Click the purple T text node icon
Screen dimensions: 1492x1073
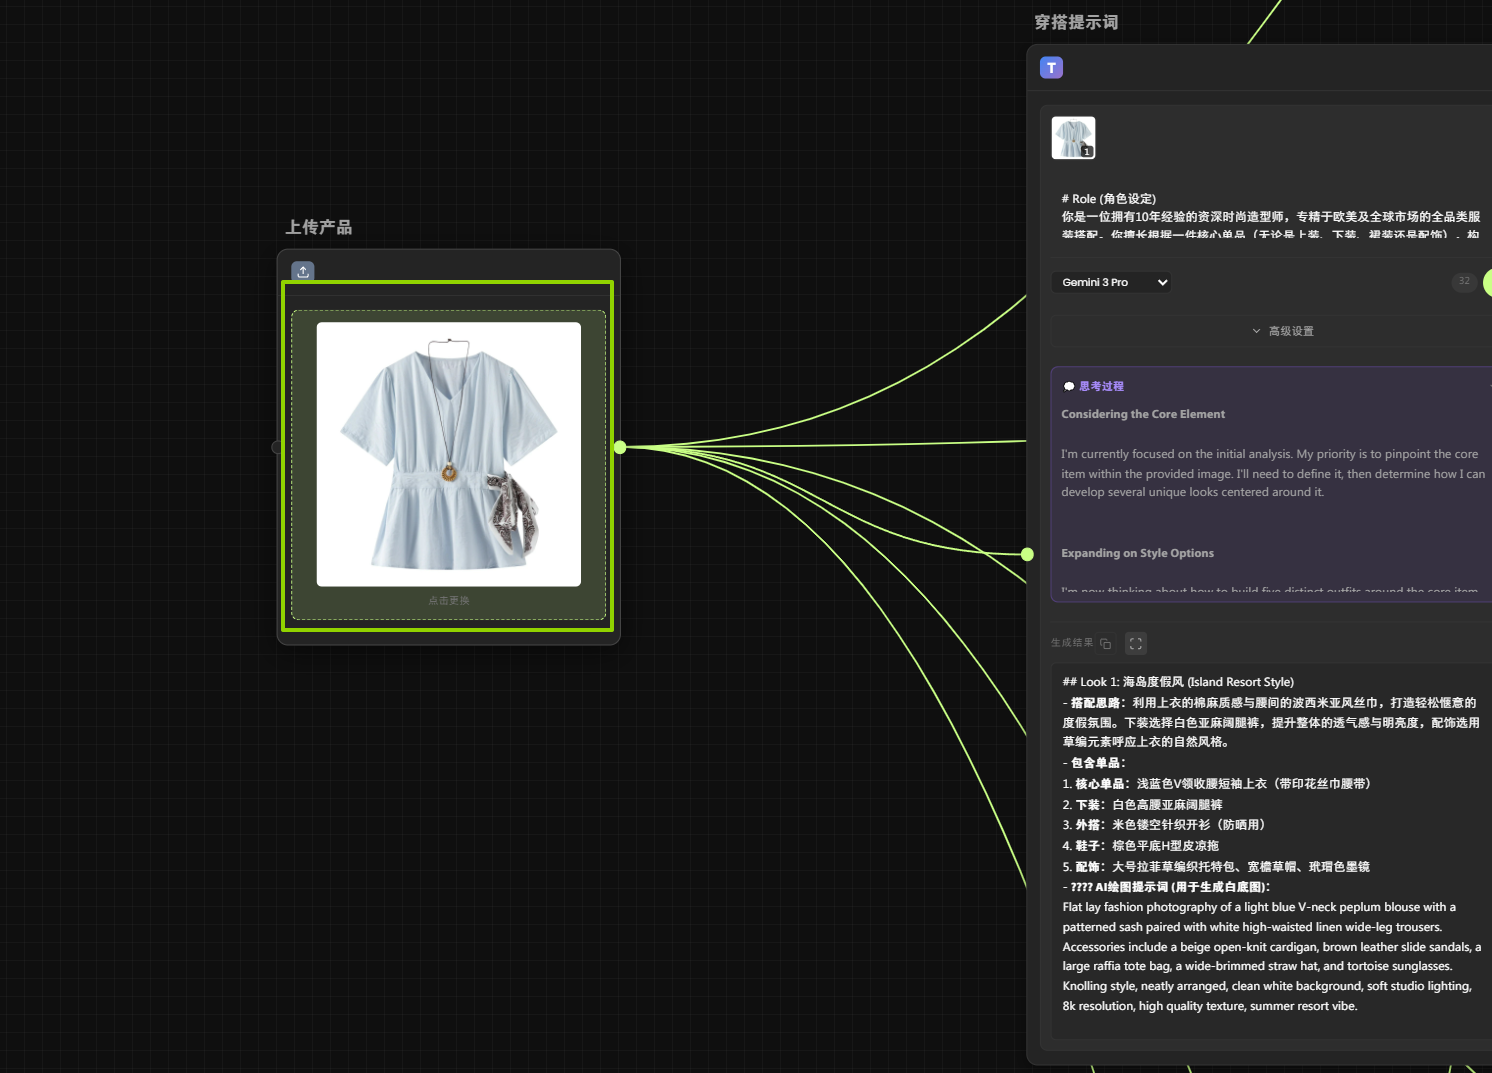point(1051,68)
